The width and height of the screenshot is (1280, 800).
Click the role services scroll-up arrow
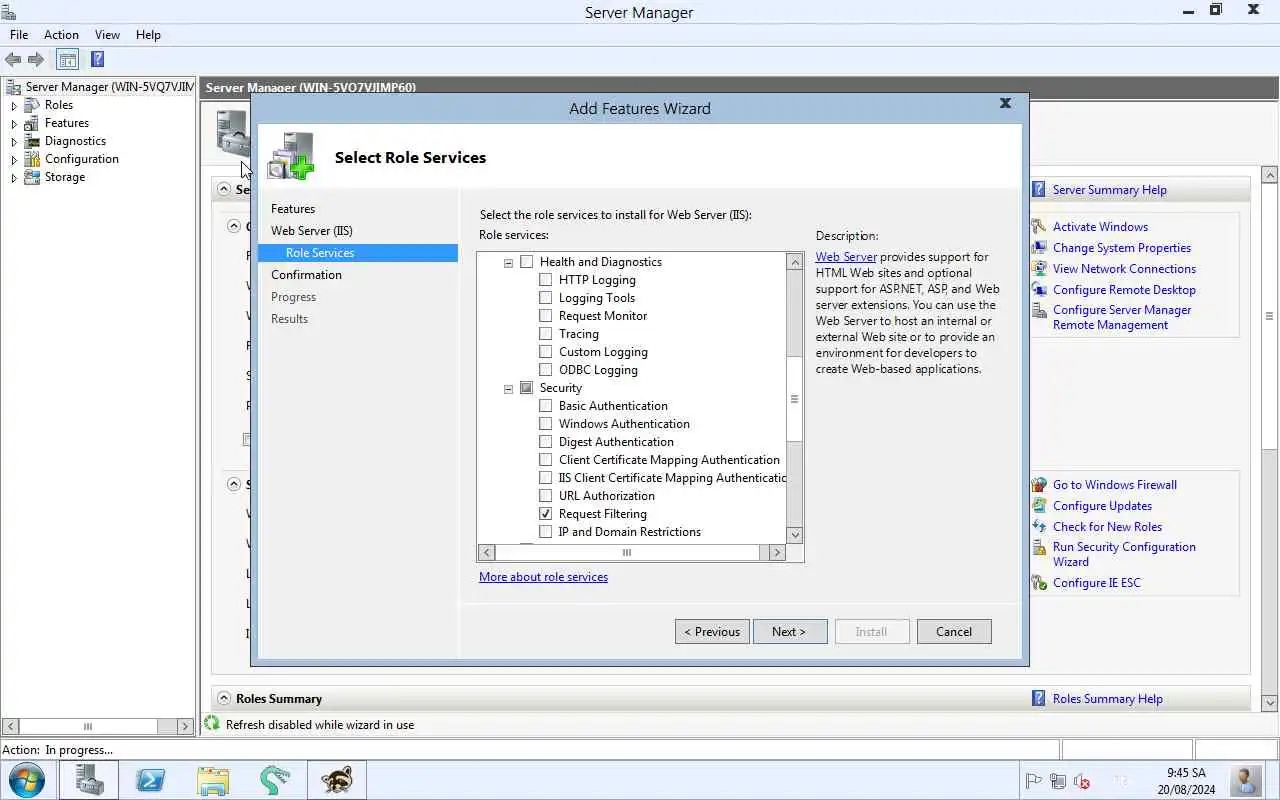(x=795, y=262)
